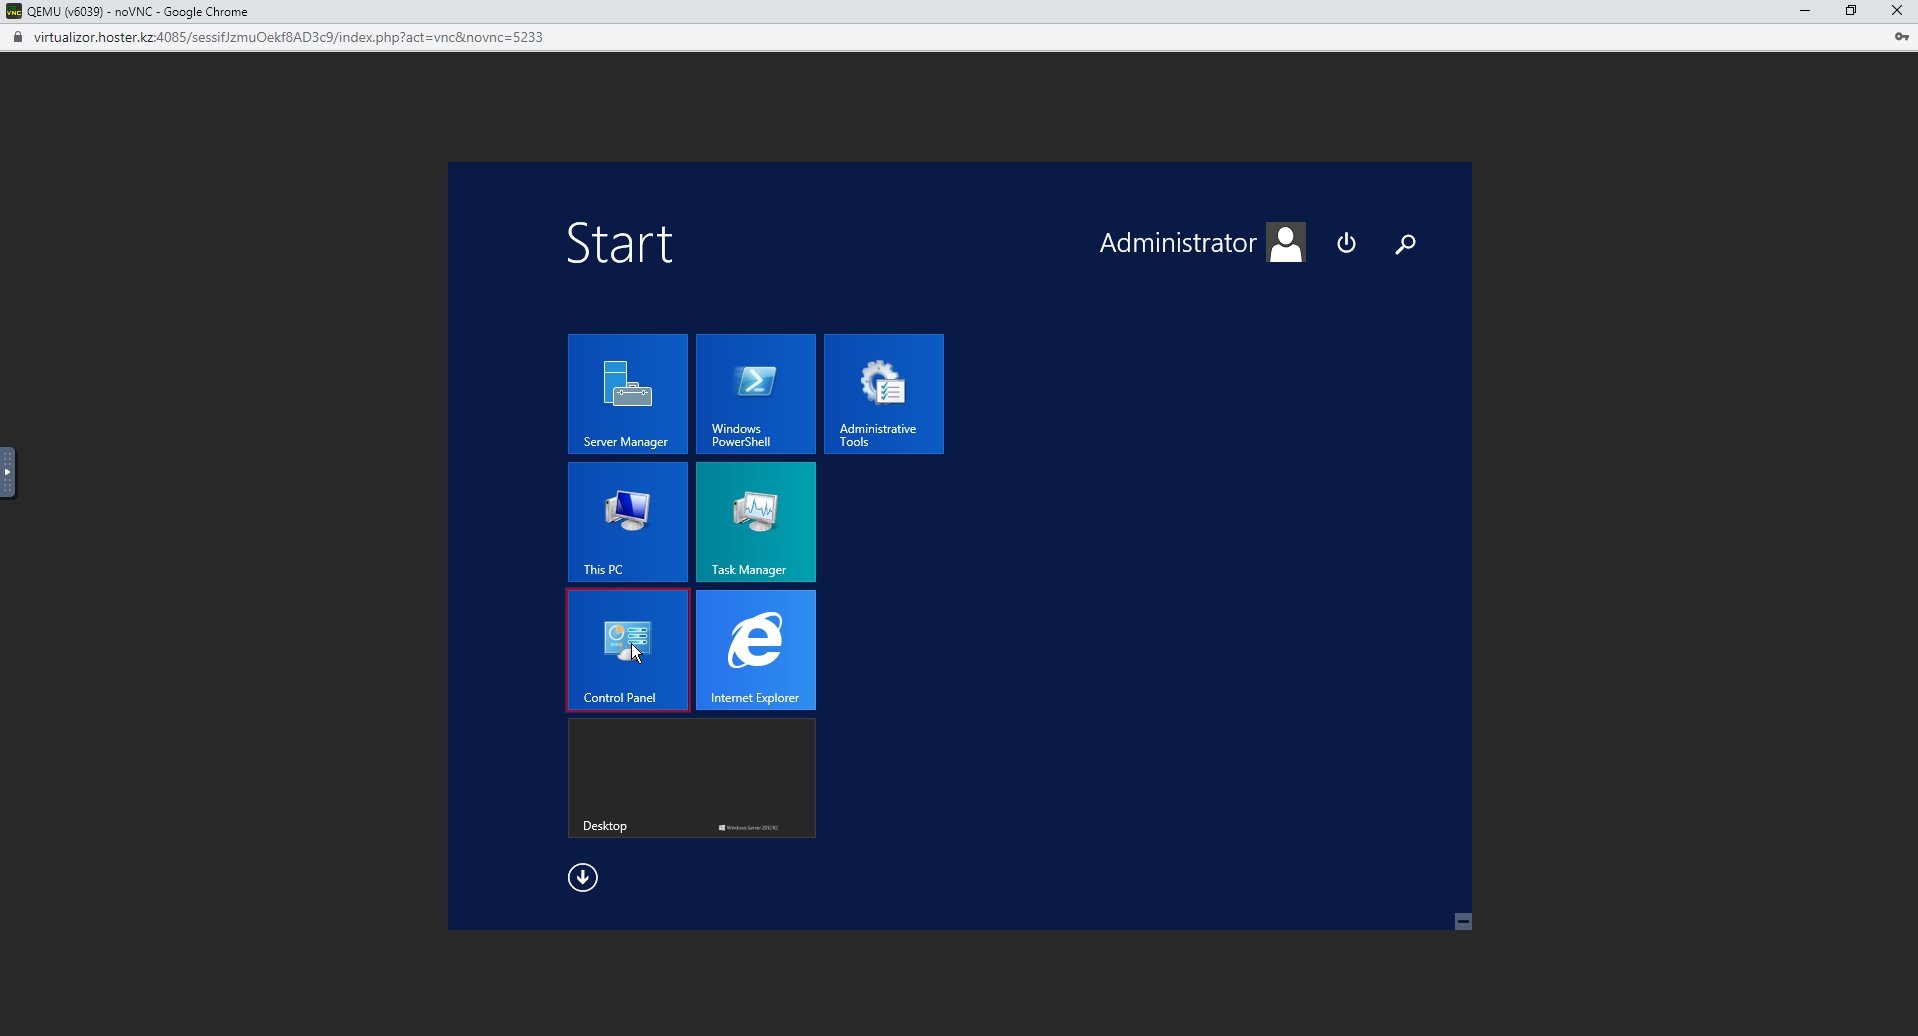The width and height of the screenshot is (1918, 1036).
Task: Launch the Task Manager tile
Action: 756,522
